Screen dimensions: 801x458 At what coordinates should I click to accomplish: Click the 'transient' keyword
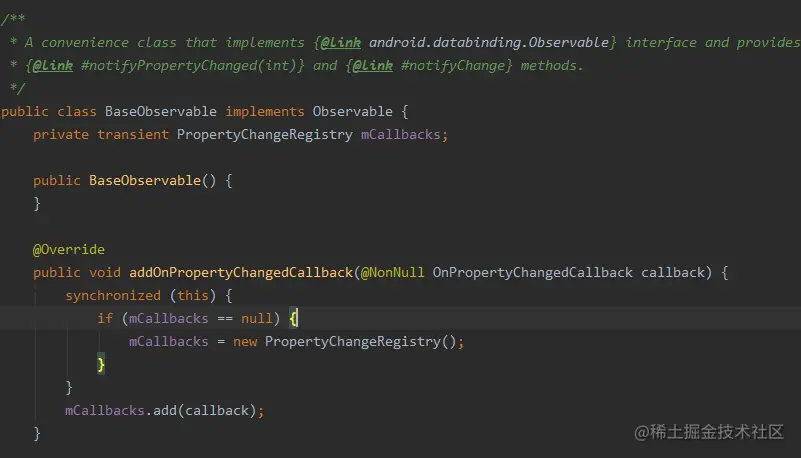(133, 134)
